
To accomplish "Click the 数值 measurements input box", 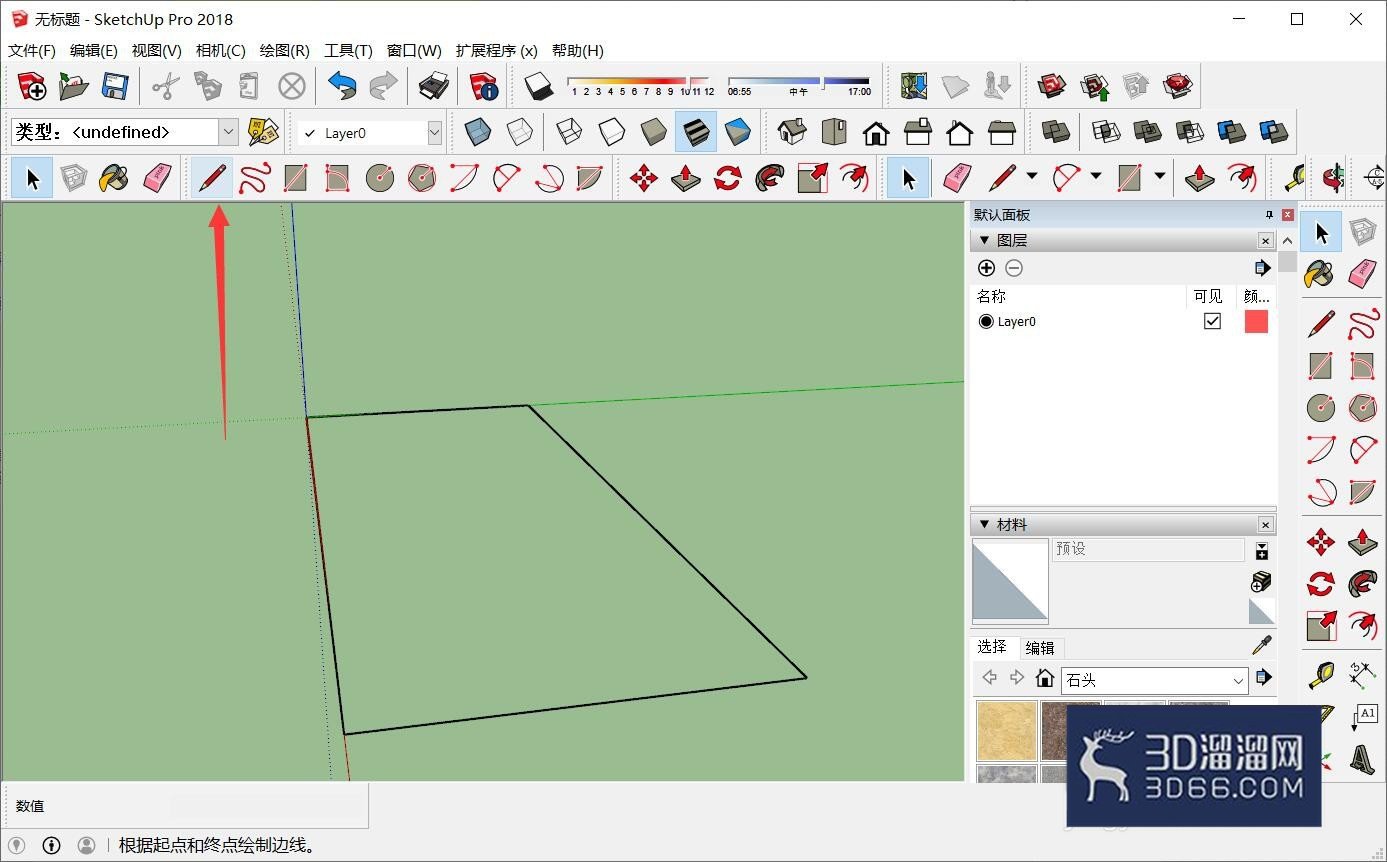I will click(x=267, y=805).
